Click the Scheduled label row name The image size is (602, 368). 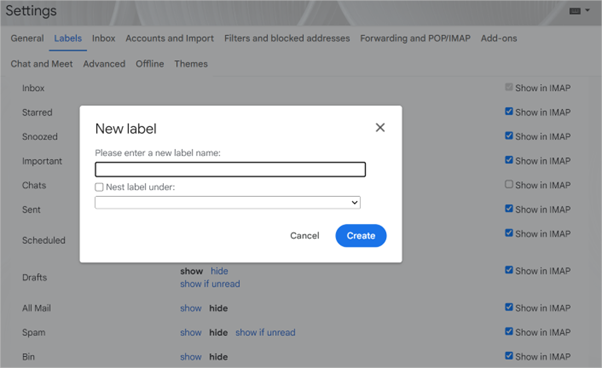click(44, 240)
